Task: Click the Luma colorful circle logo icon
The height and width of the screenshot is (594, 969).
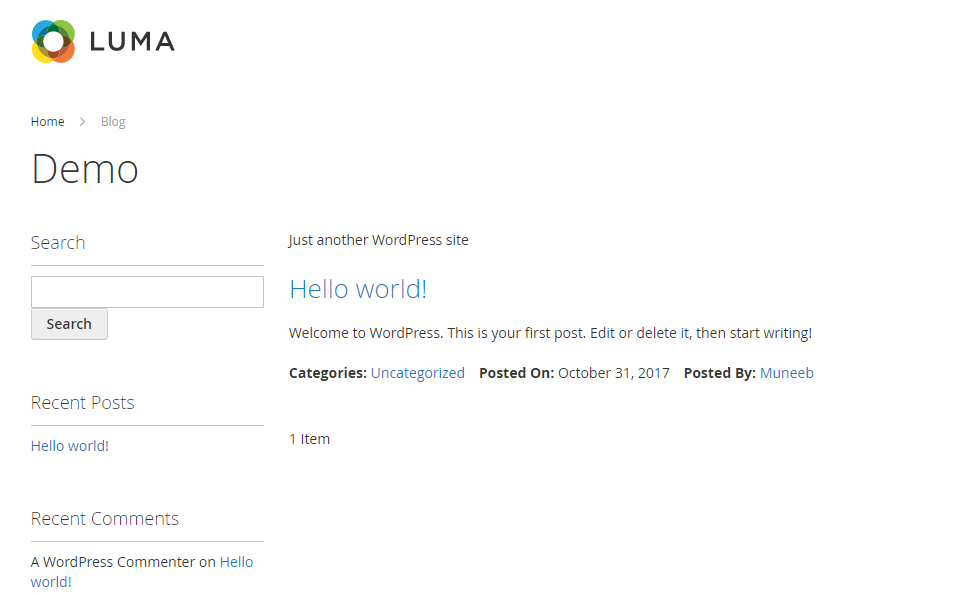Action: coord(53,41)
